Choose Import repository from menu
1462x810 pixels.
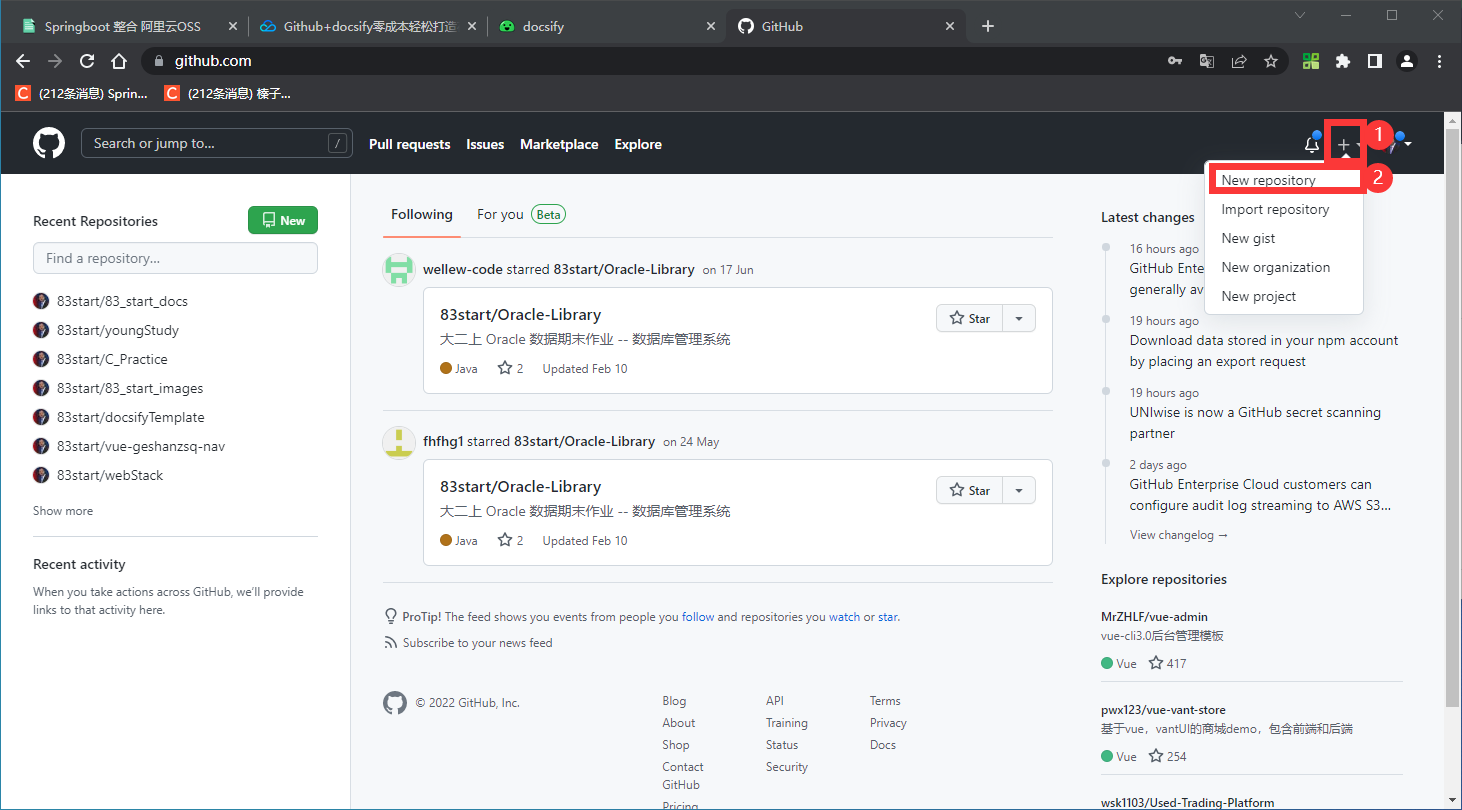(1284, 209)
